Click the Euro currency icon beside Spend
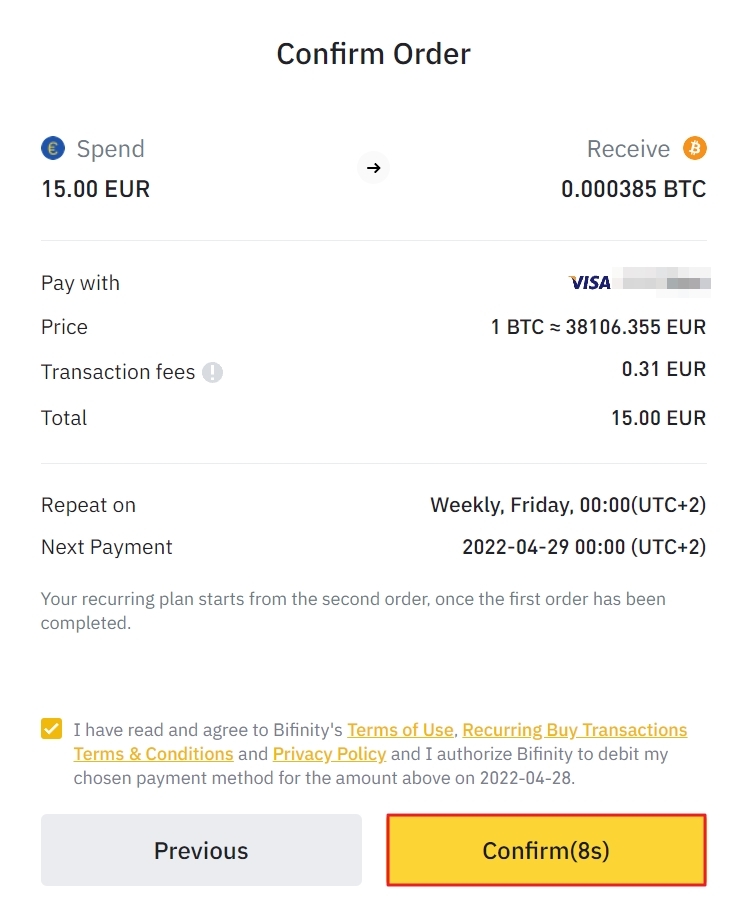 53,149
